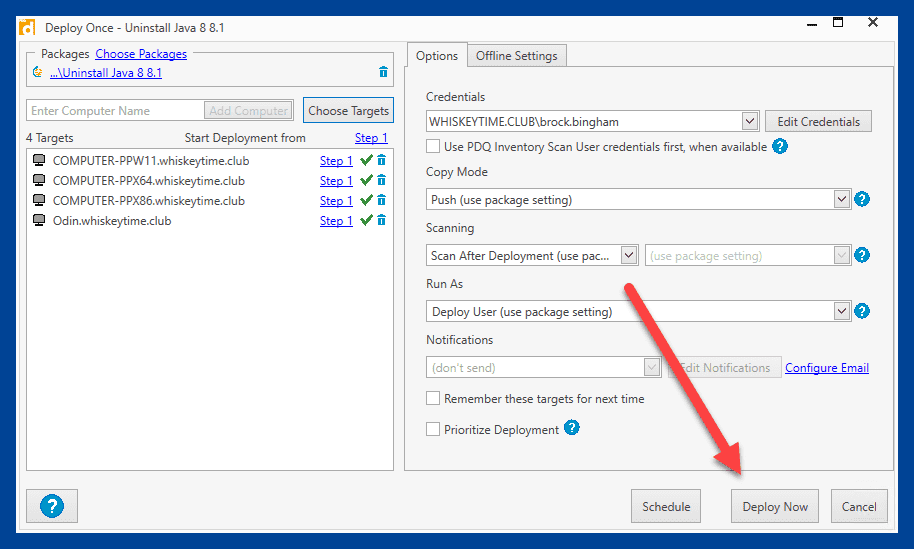The image size is (914, 549).
Task: Click the green checkmark for Odin
Action: pos(366,220)
